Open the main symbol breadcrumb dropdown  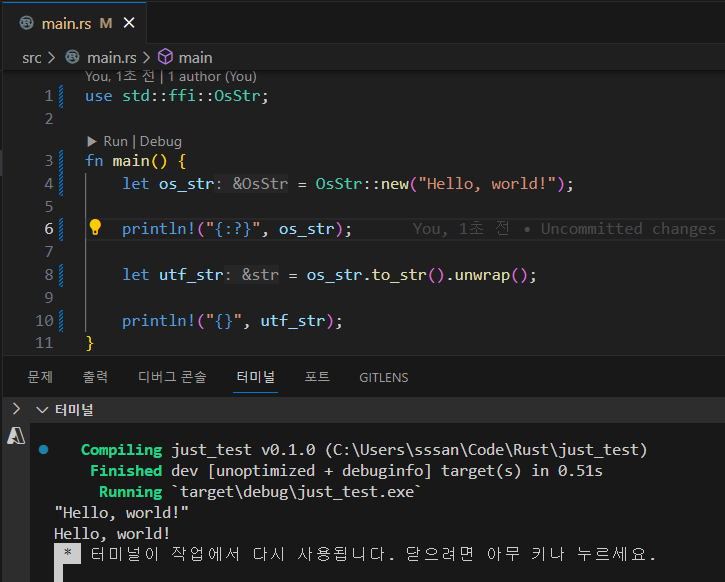click(x=195, y=57)
